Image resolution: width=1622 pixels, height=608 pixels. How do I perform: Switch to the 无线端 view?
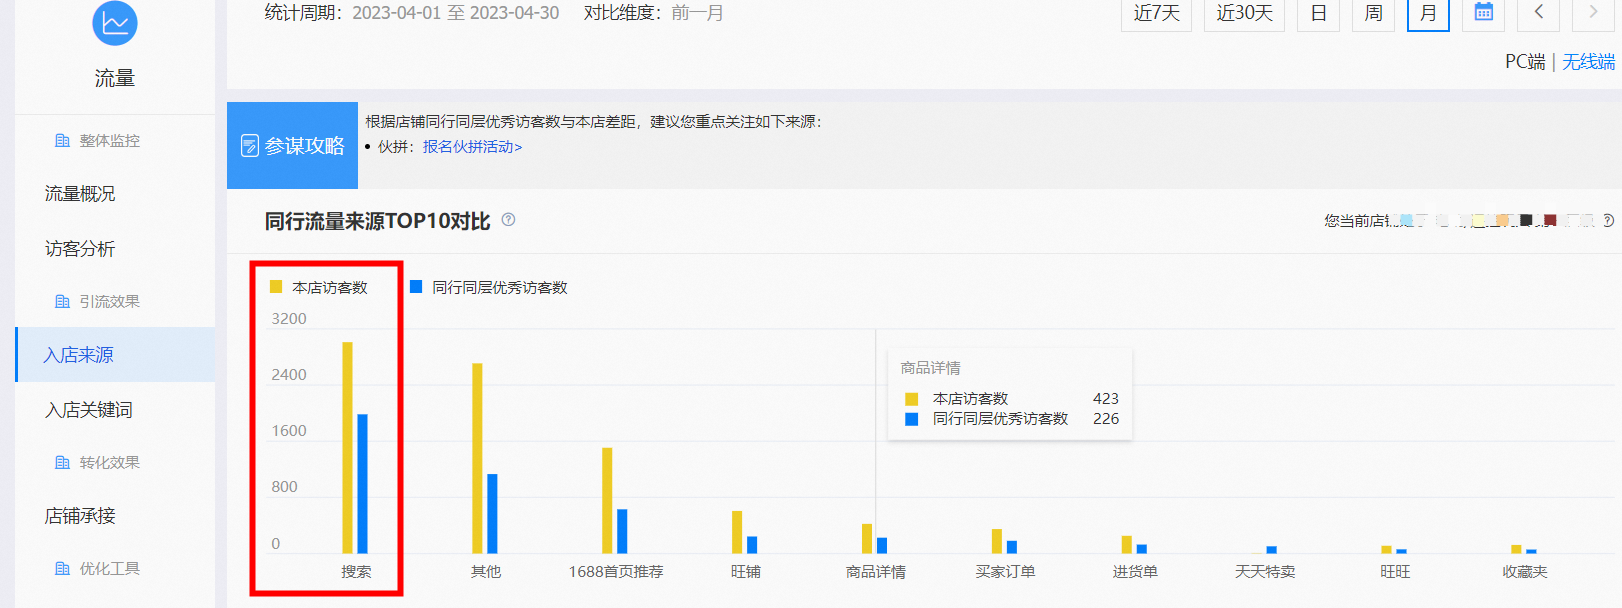tap(1588, 62)
